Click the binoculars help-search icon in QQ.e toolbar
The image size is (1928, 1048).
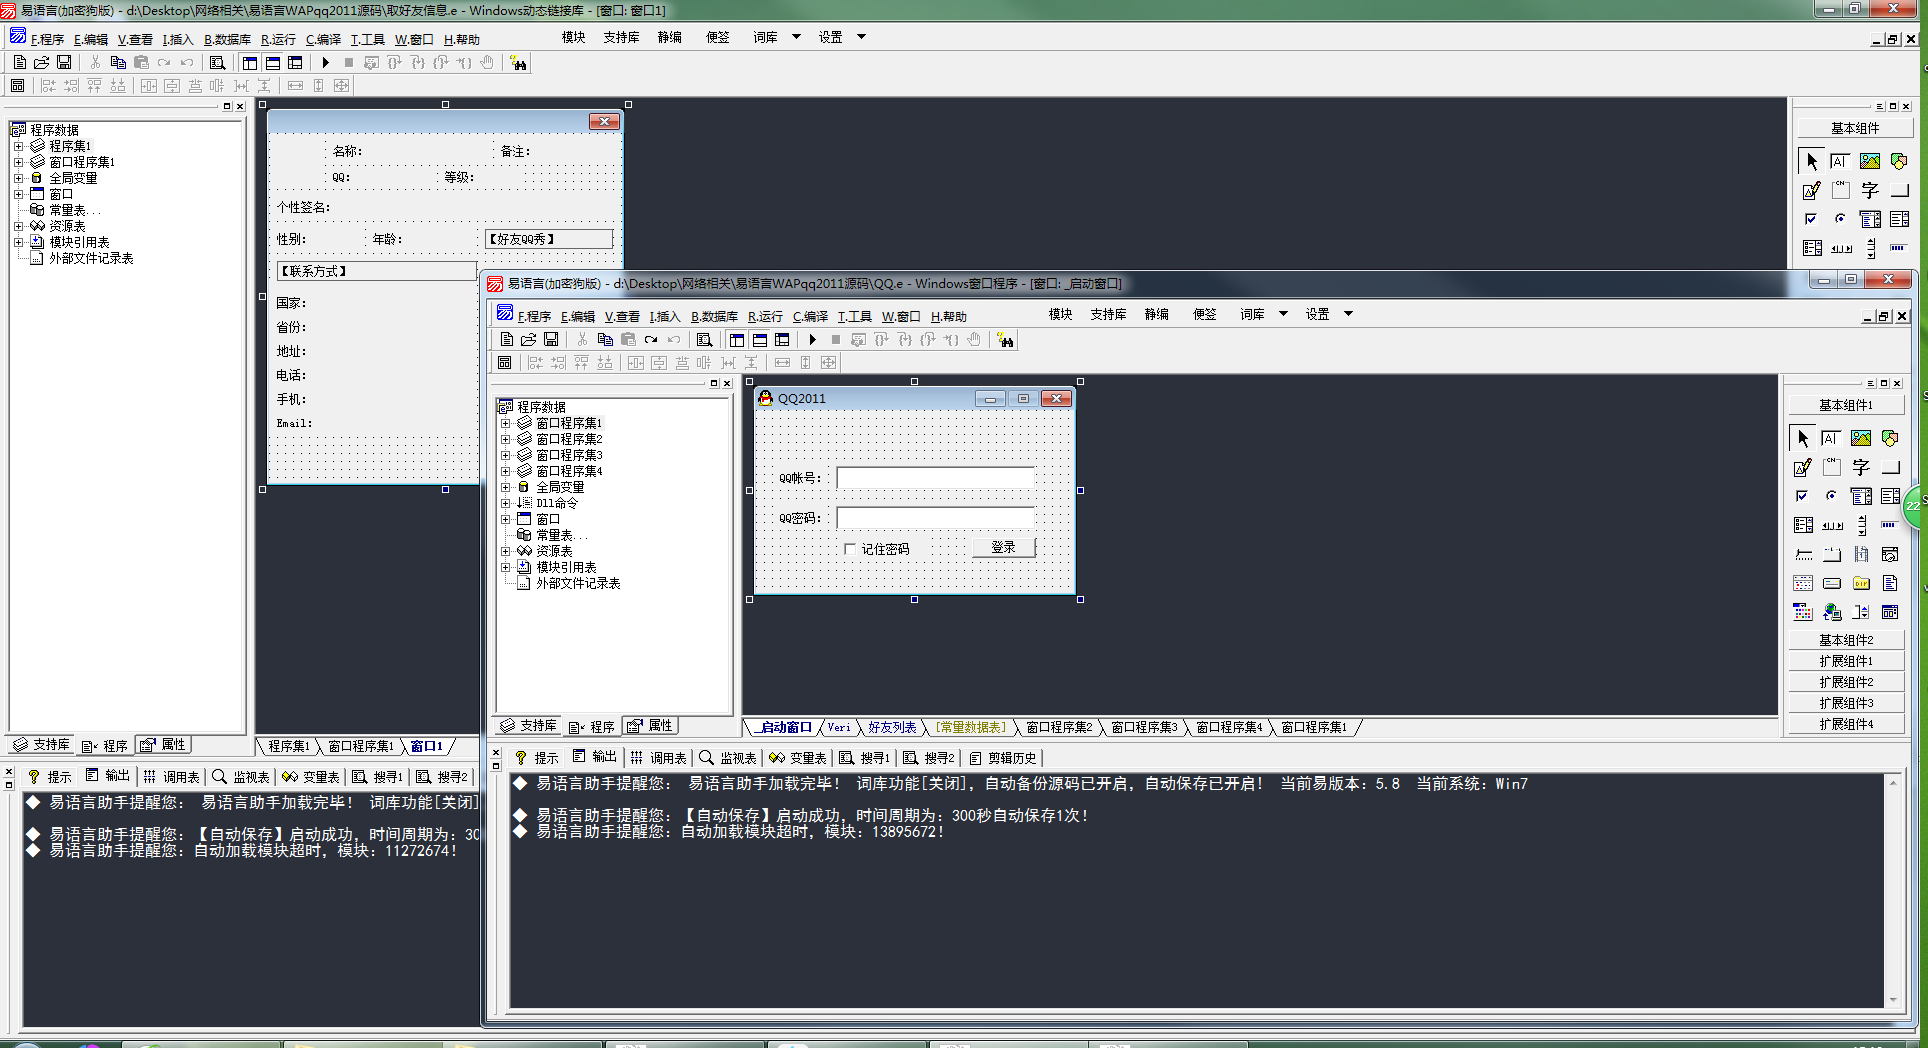(1006, 340)
